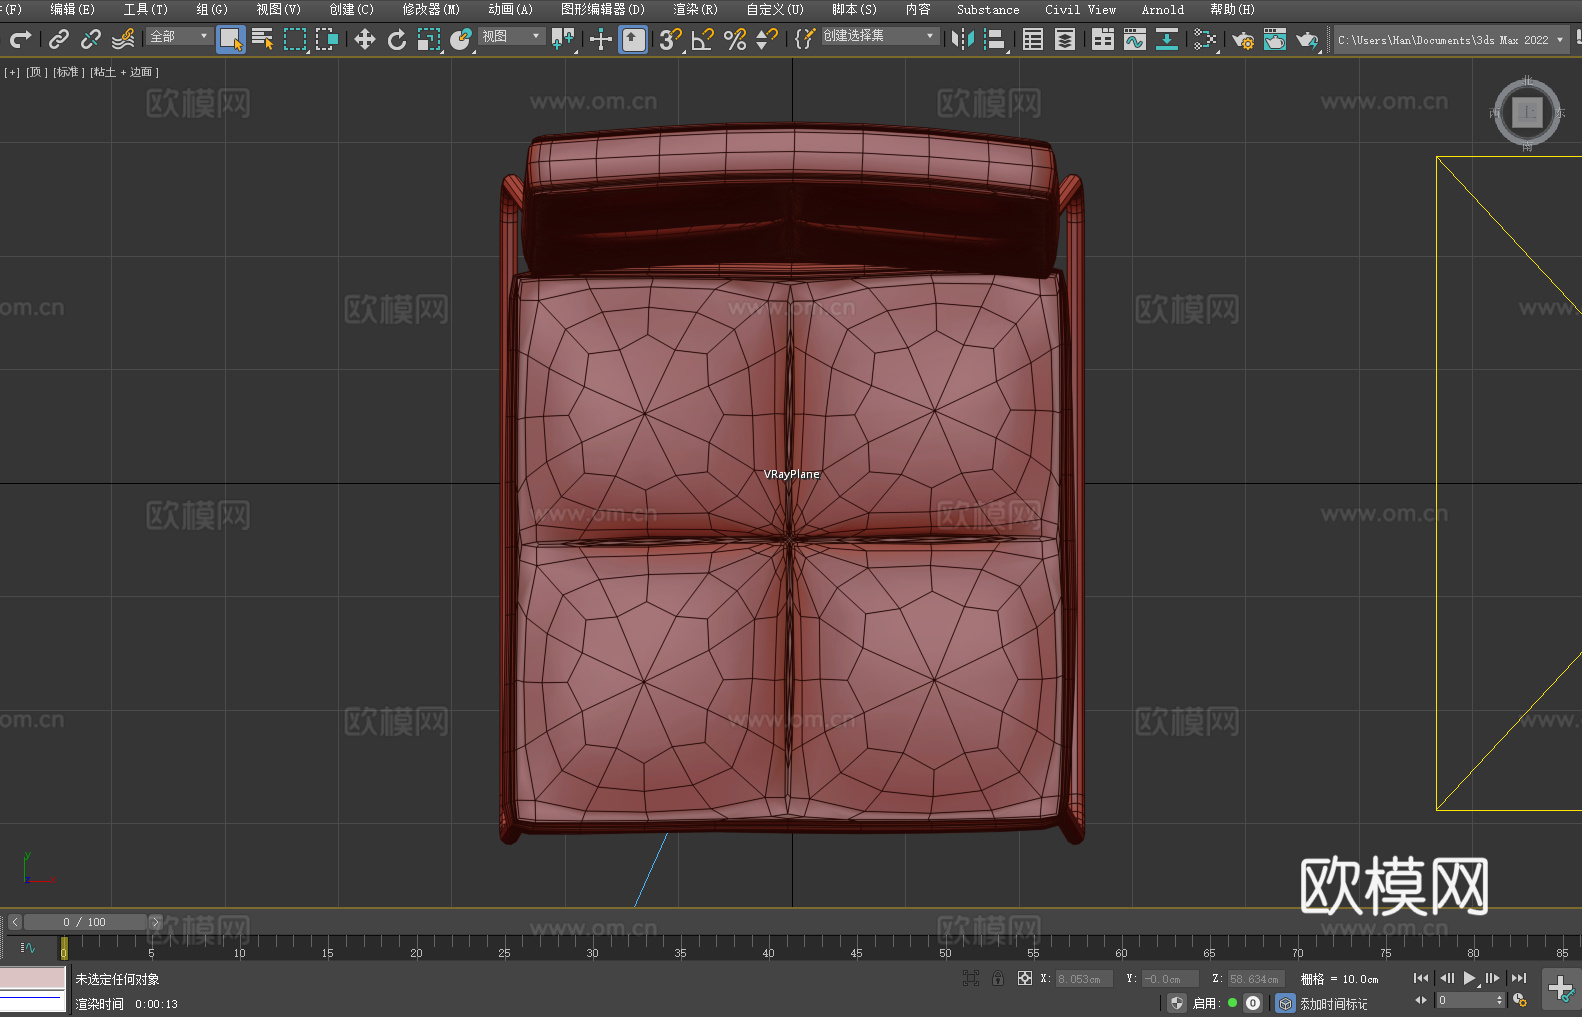The width and height of the screenshot is (1582, 1017).
Task: Click Set Key plus button
Action: tap(1561, 989)
